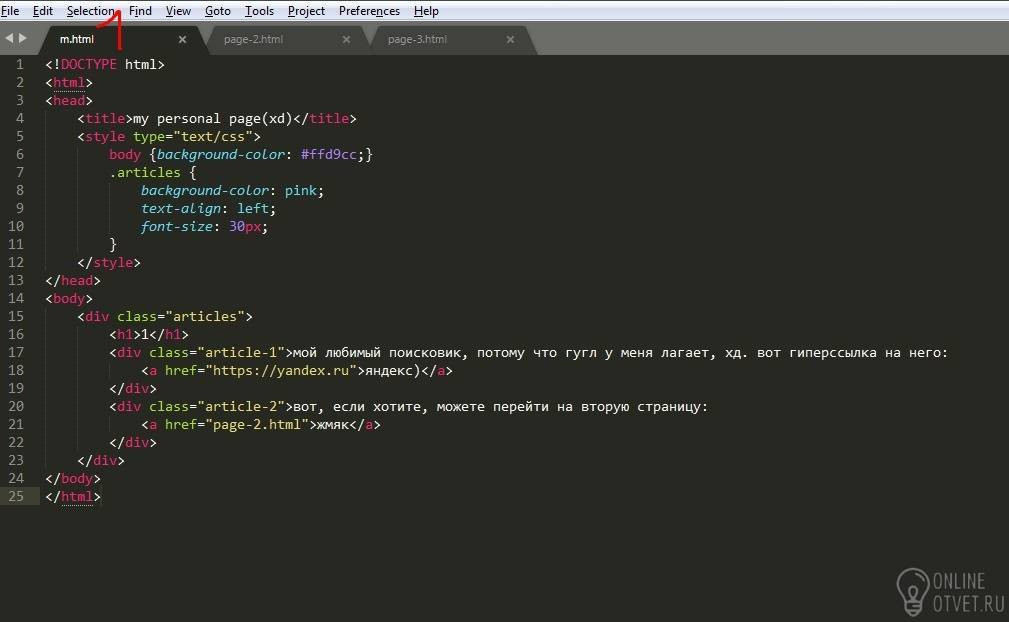Open the Edit menu

tap(42, 11)
